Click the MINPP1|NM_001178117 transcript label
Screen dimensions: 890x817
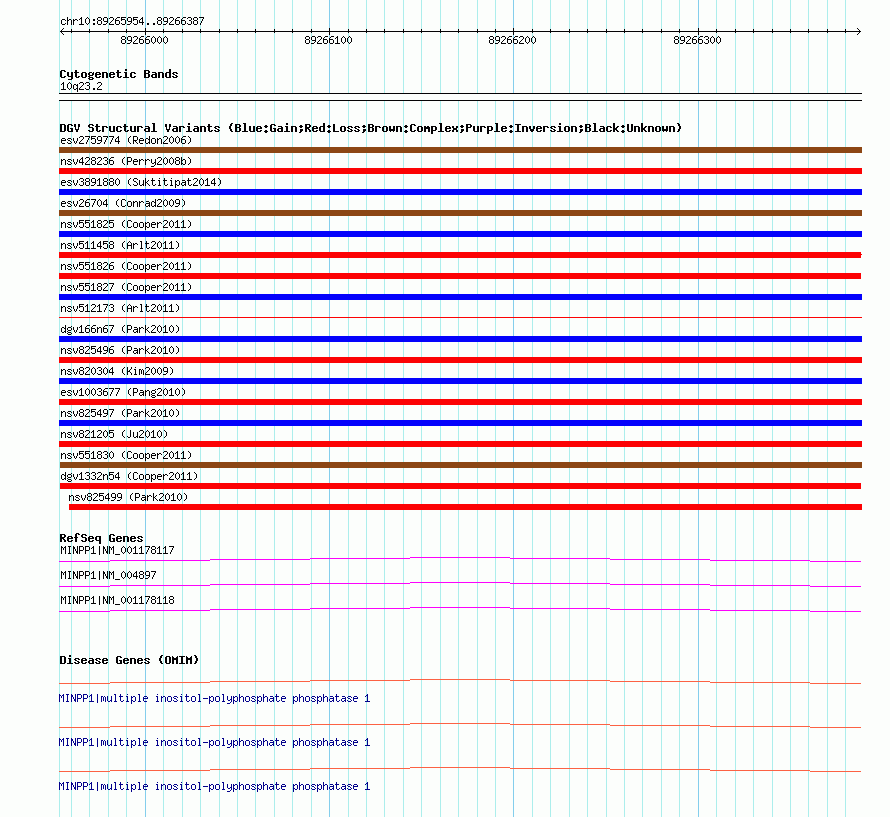(x=117, y=550)
